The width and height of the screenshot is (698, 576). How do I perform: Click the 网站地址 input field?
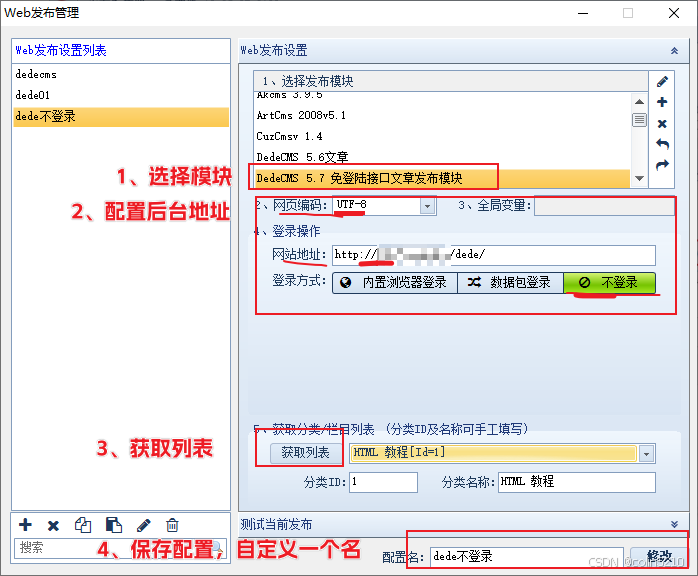[x=494, y=255]
